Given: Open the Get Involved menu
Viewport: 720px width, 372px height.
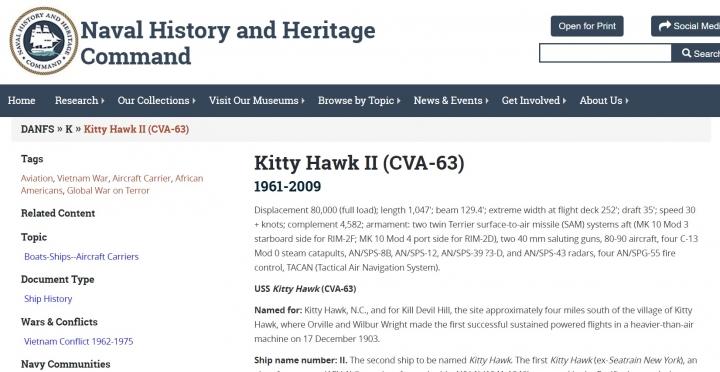Looking at the screenshot, I should coord(534,101).
